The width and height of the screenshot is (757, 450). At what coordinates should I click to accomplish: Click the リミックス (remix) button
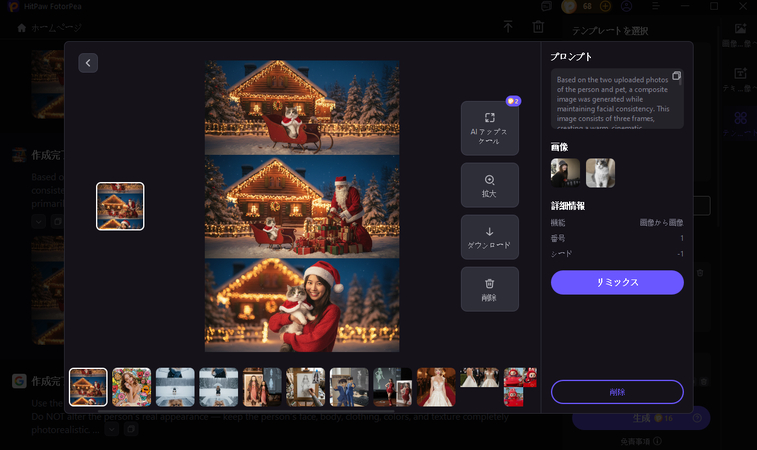coord(617,283)
